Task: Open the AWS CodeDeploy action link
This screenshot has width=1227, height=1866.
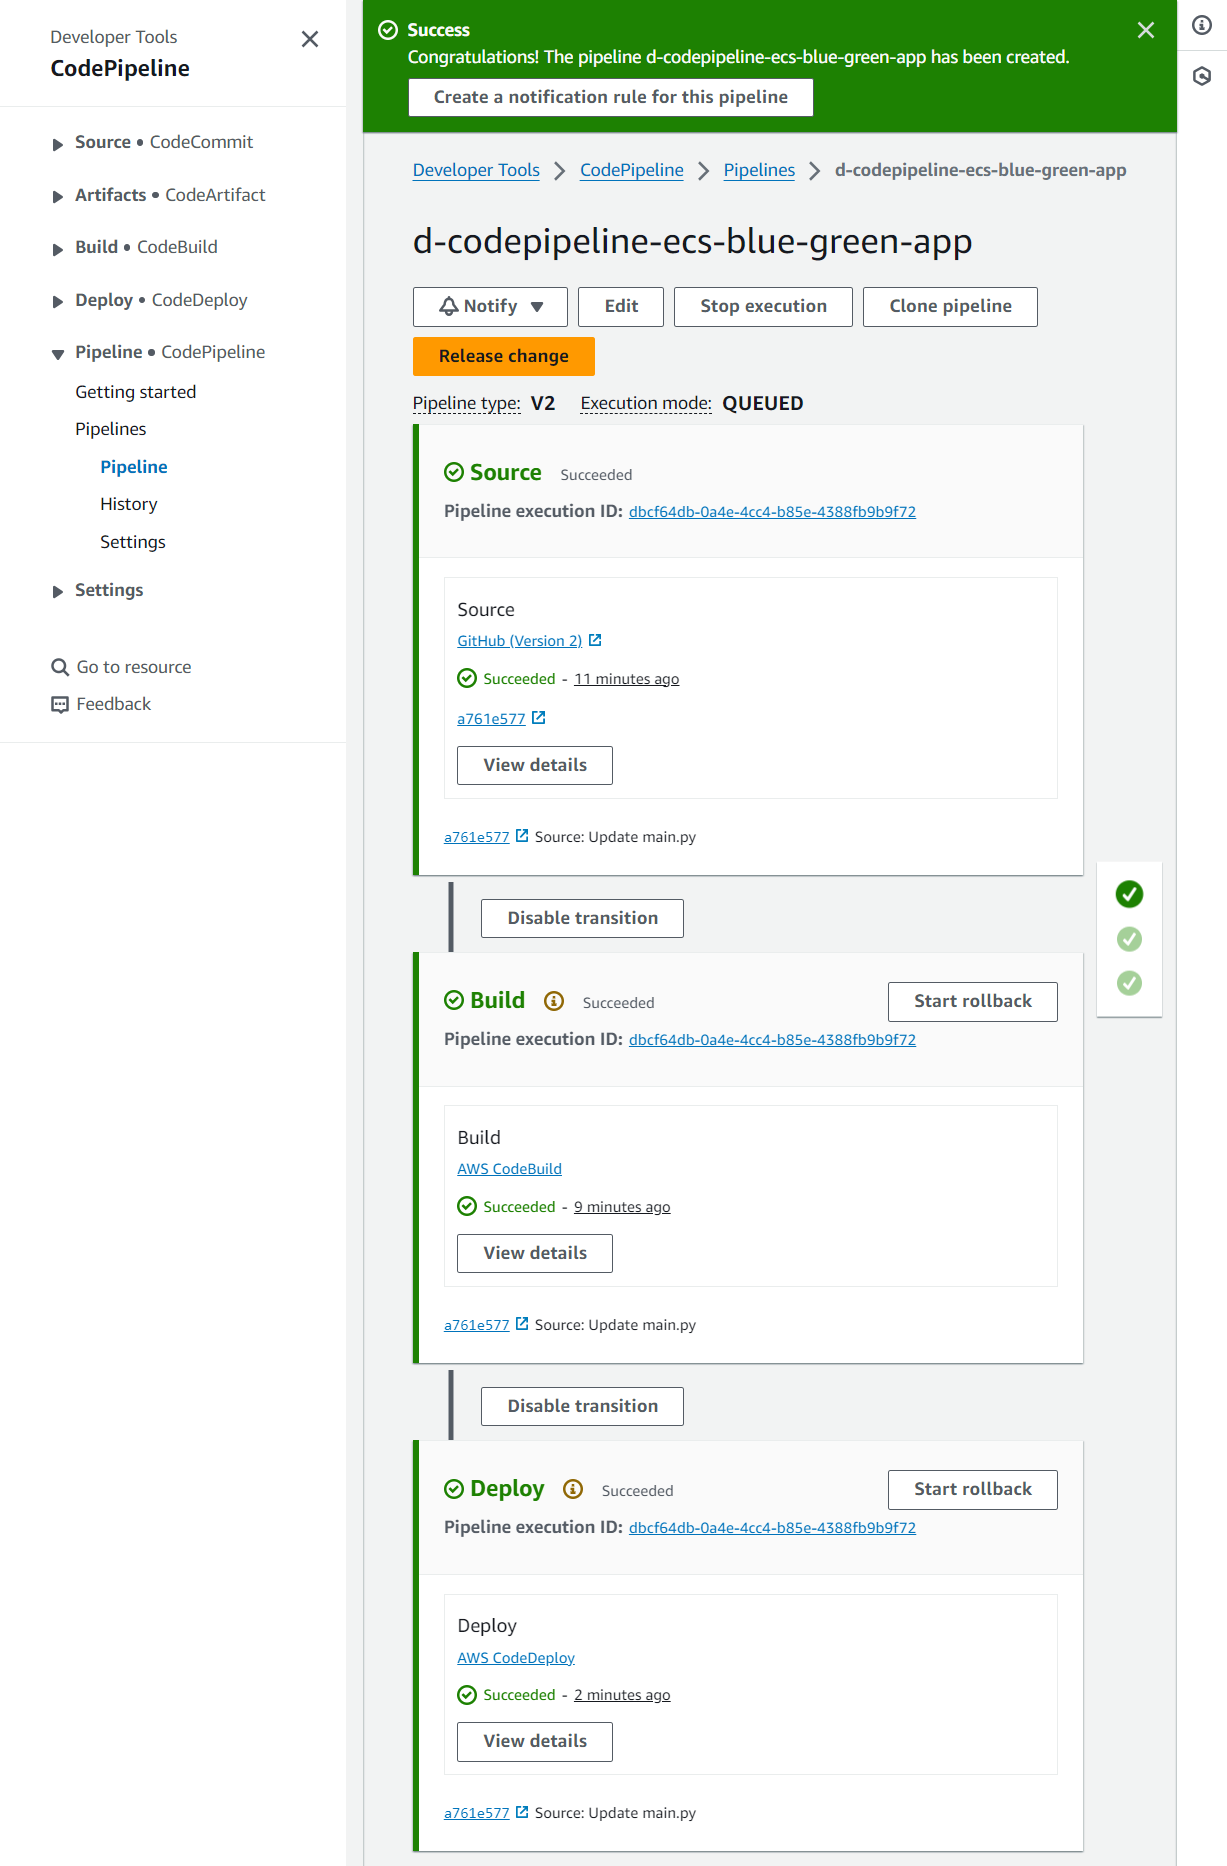Action: [x=516, y=1657]
